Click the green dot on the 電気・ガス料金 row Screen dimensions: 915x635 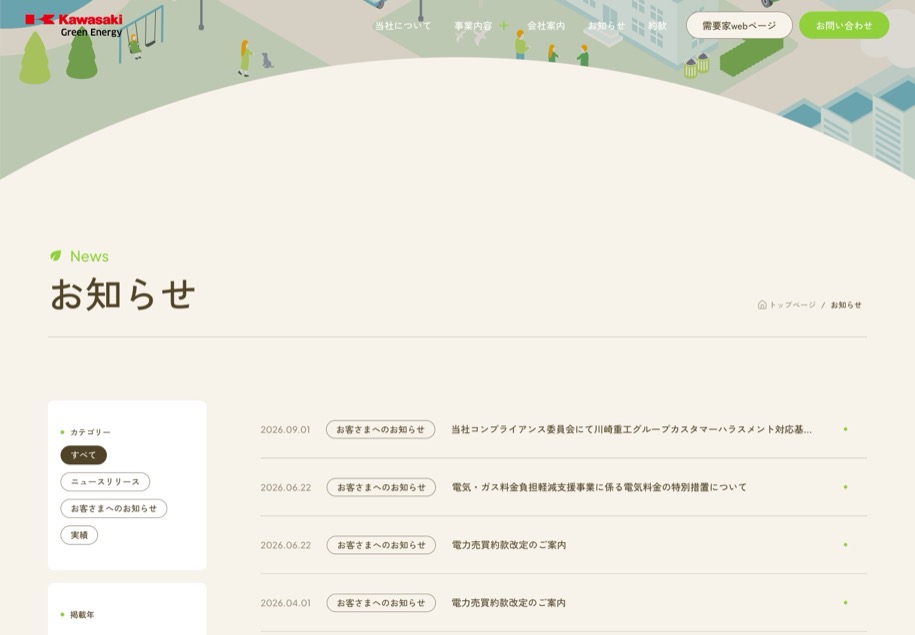(845, 487)
